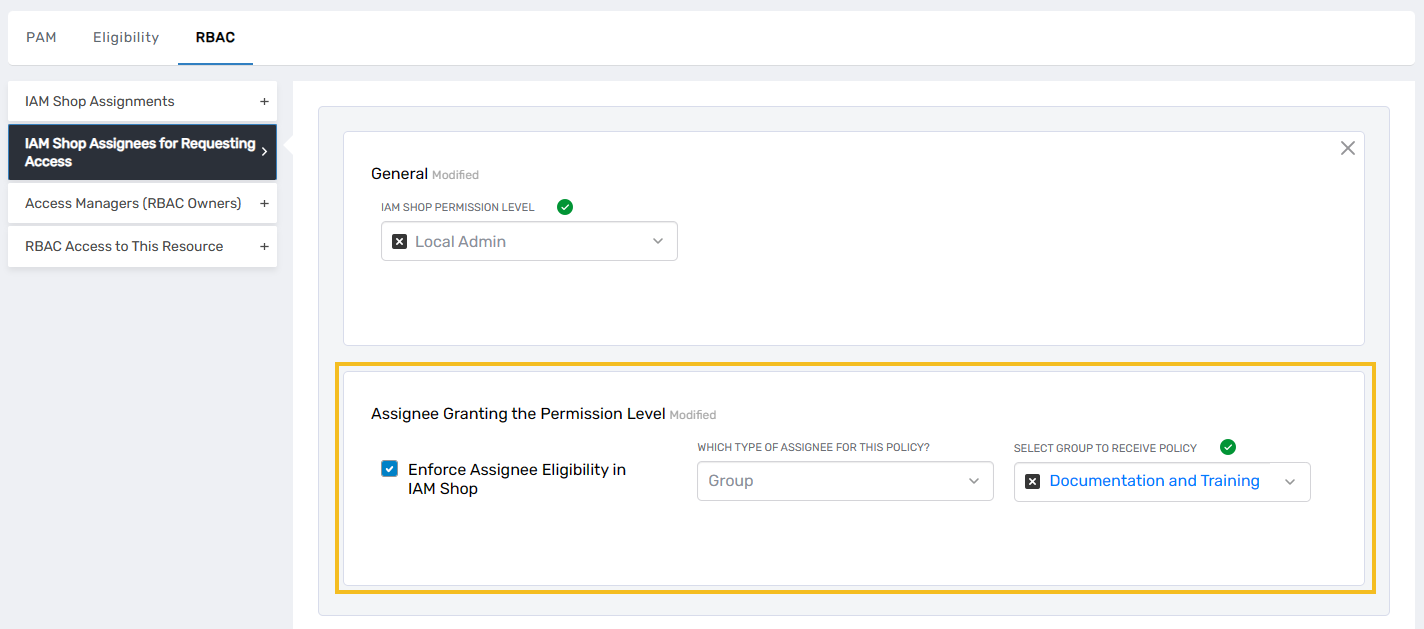This screenshot has width=1424, height=629.
Task: Open Access Managers (RBAC Owners) section
Action: click(133, 204)
